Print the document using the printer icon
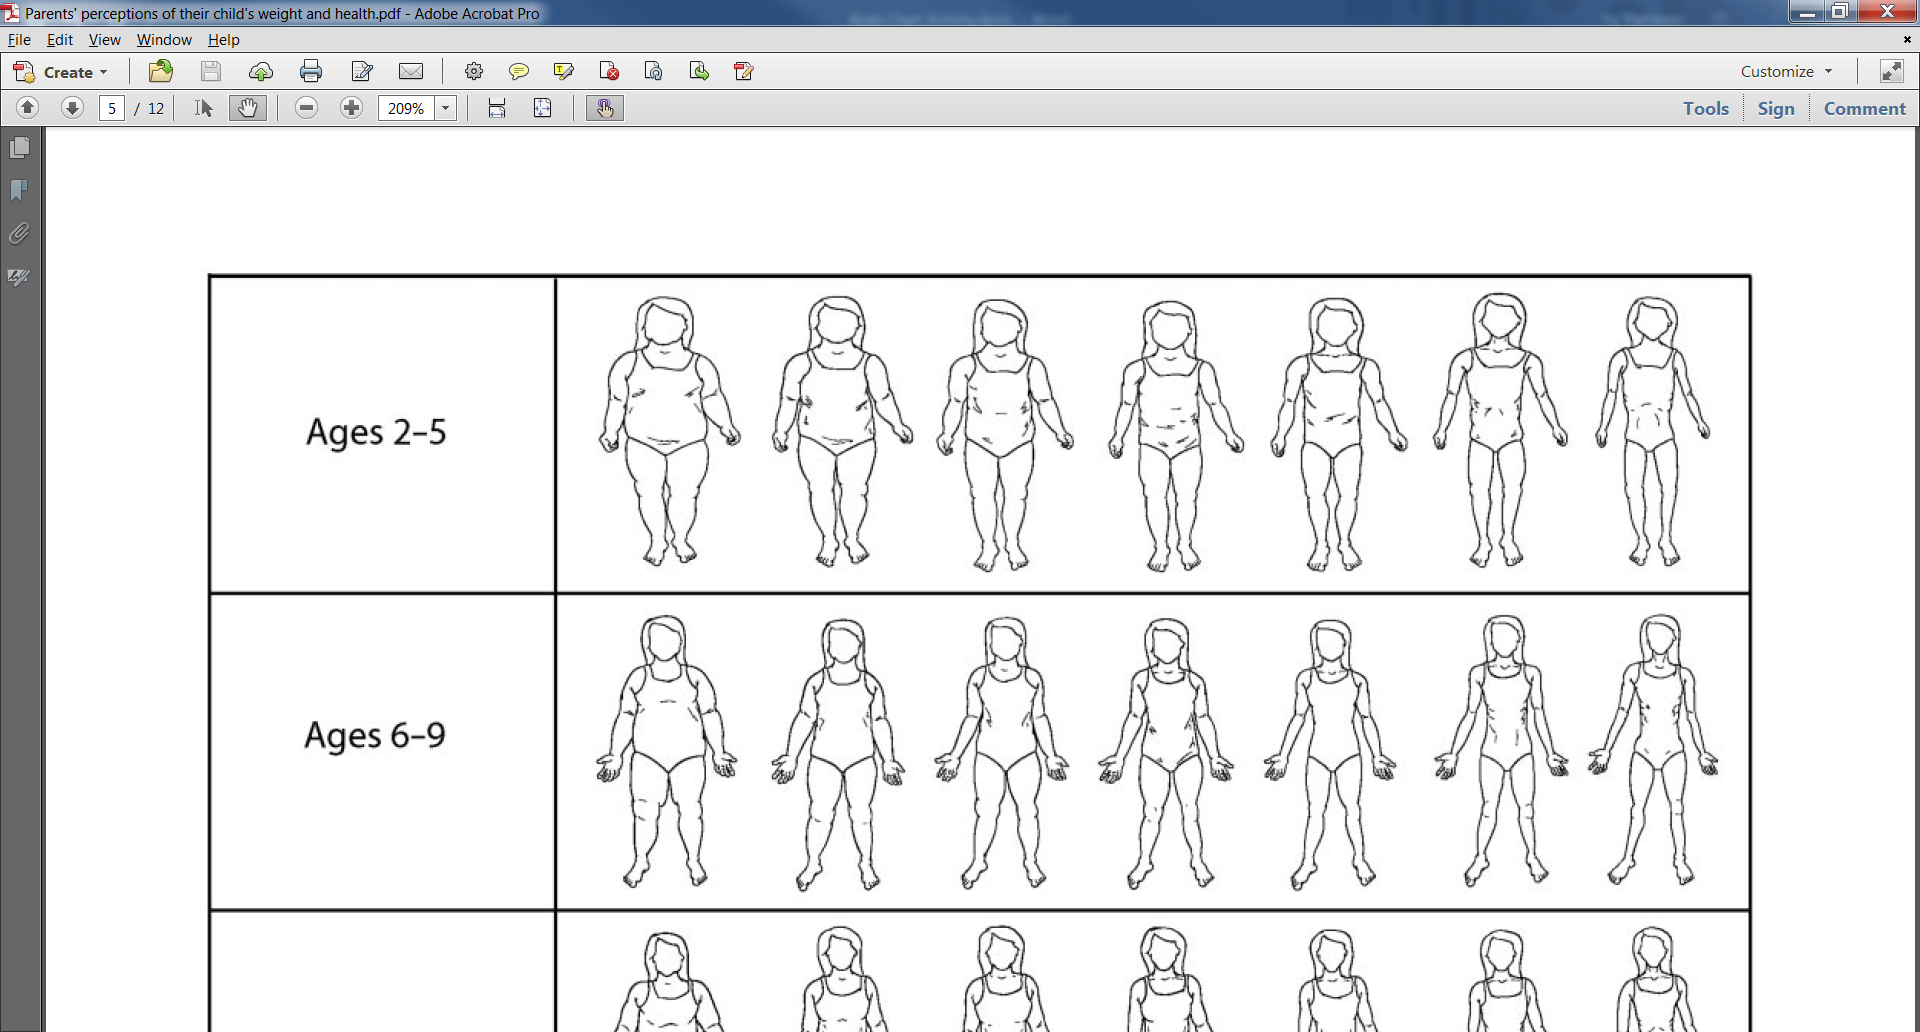 tap(311, 72)
